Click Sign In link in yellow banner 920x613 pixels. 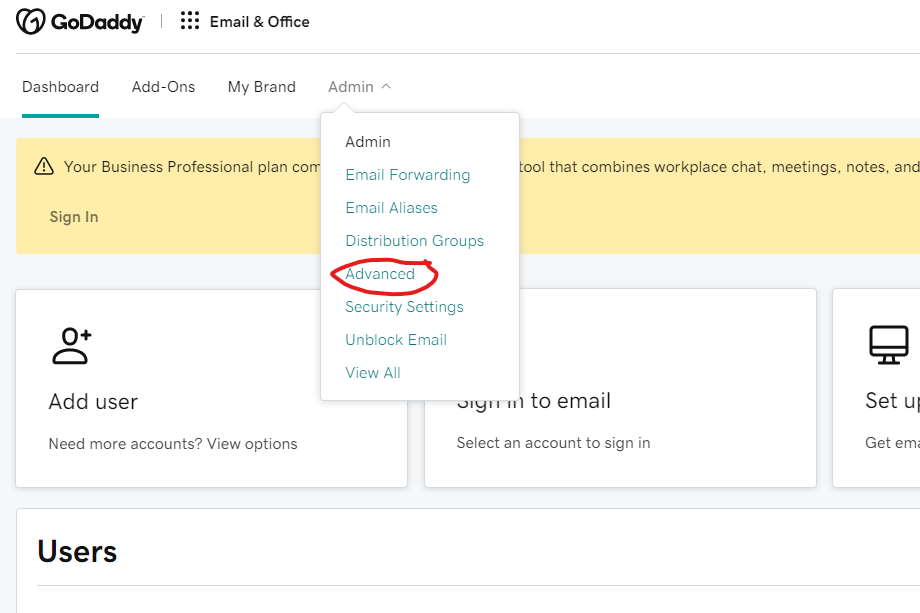click(x=74, y=217)
